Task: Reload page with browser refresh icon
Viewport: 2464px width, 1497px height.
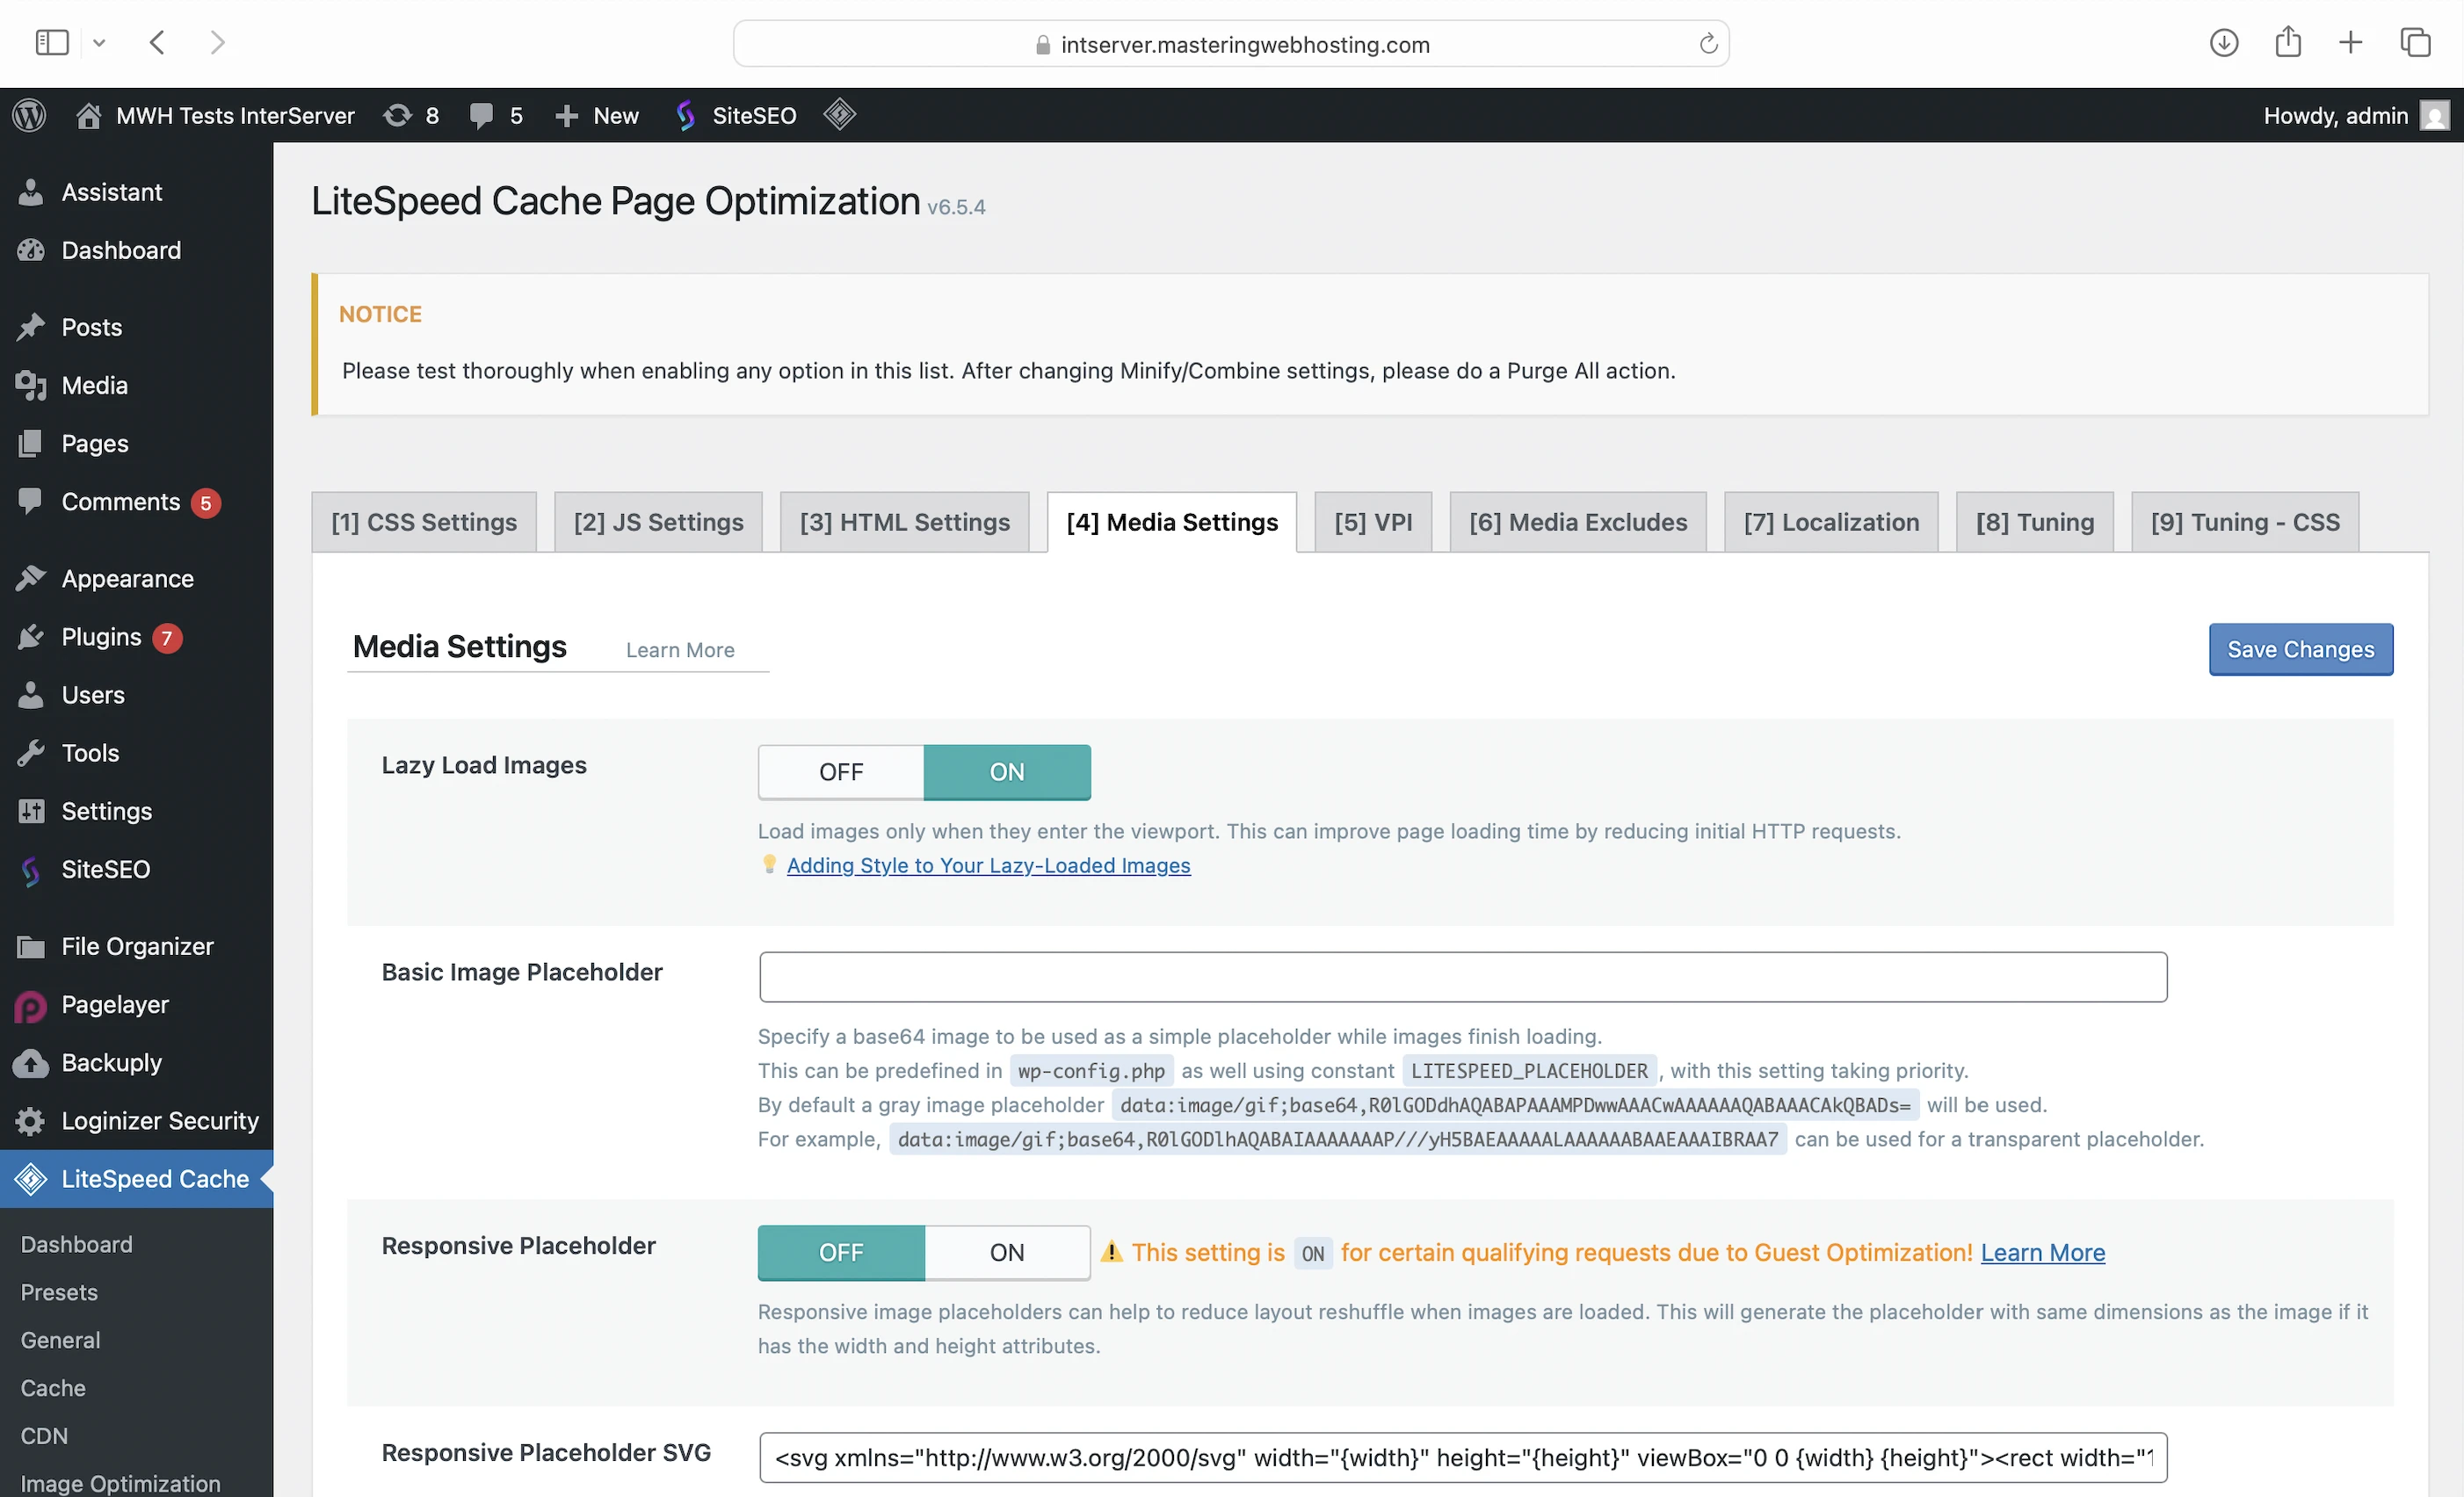Action: [1708, 44]
